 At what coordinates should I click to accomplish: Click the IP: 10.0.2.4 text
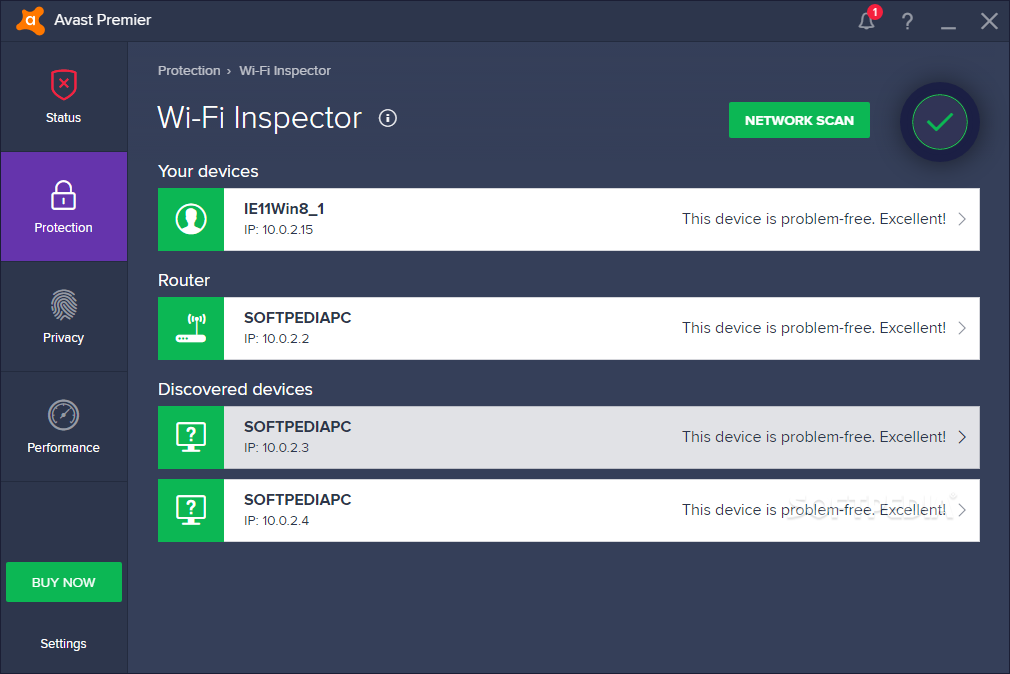[276, 521]
